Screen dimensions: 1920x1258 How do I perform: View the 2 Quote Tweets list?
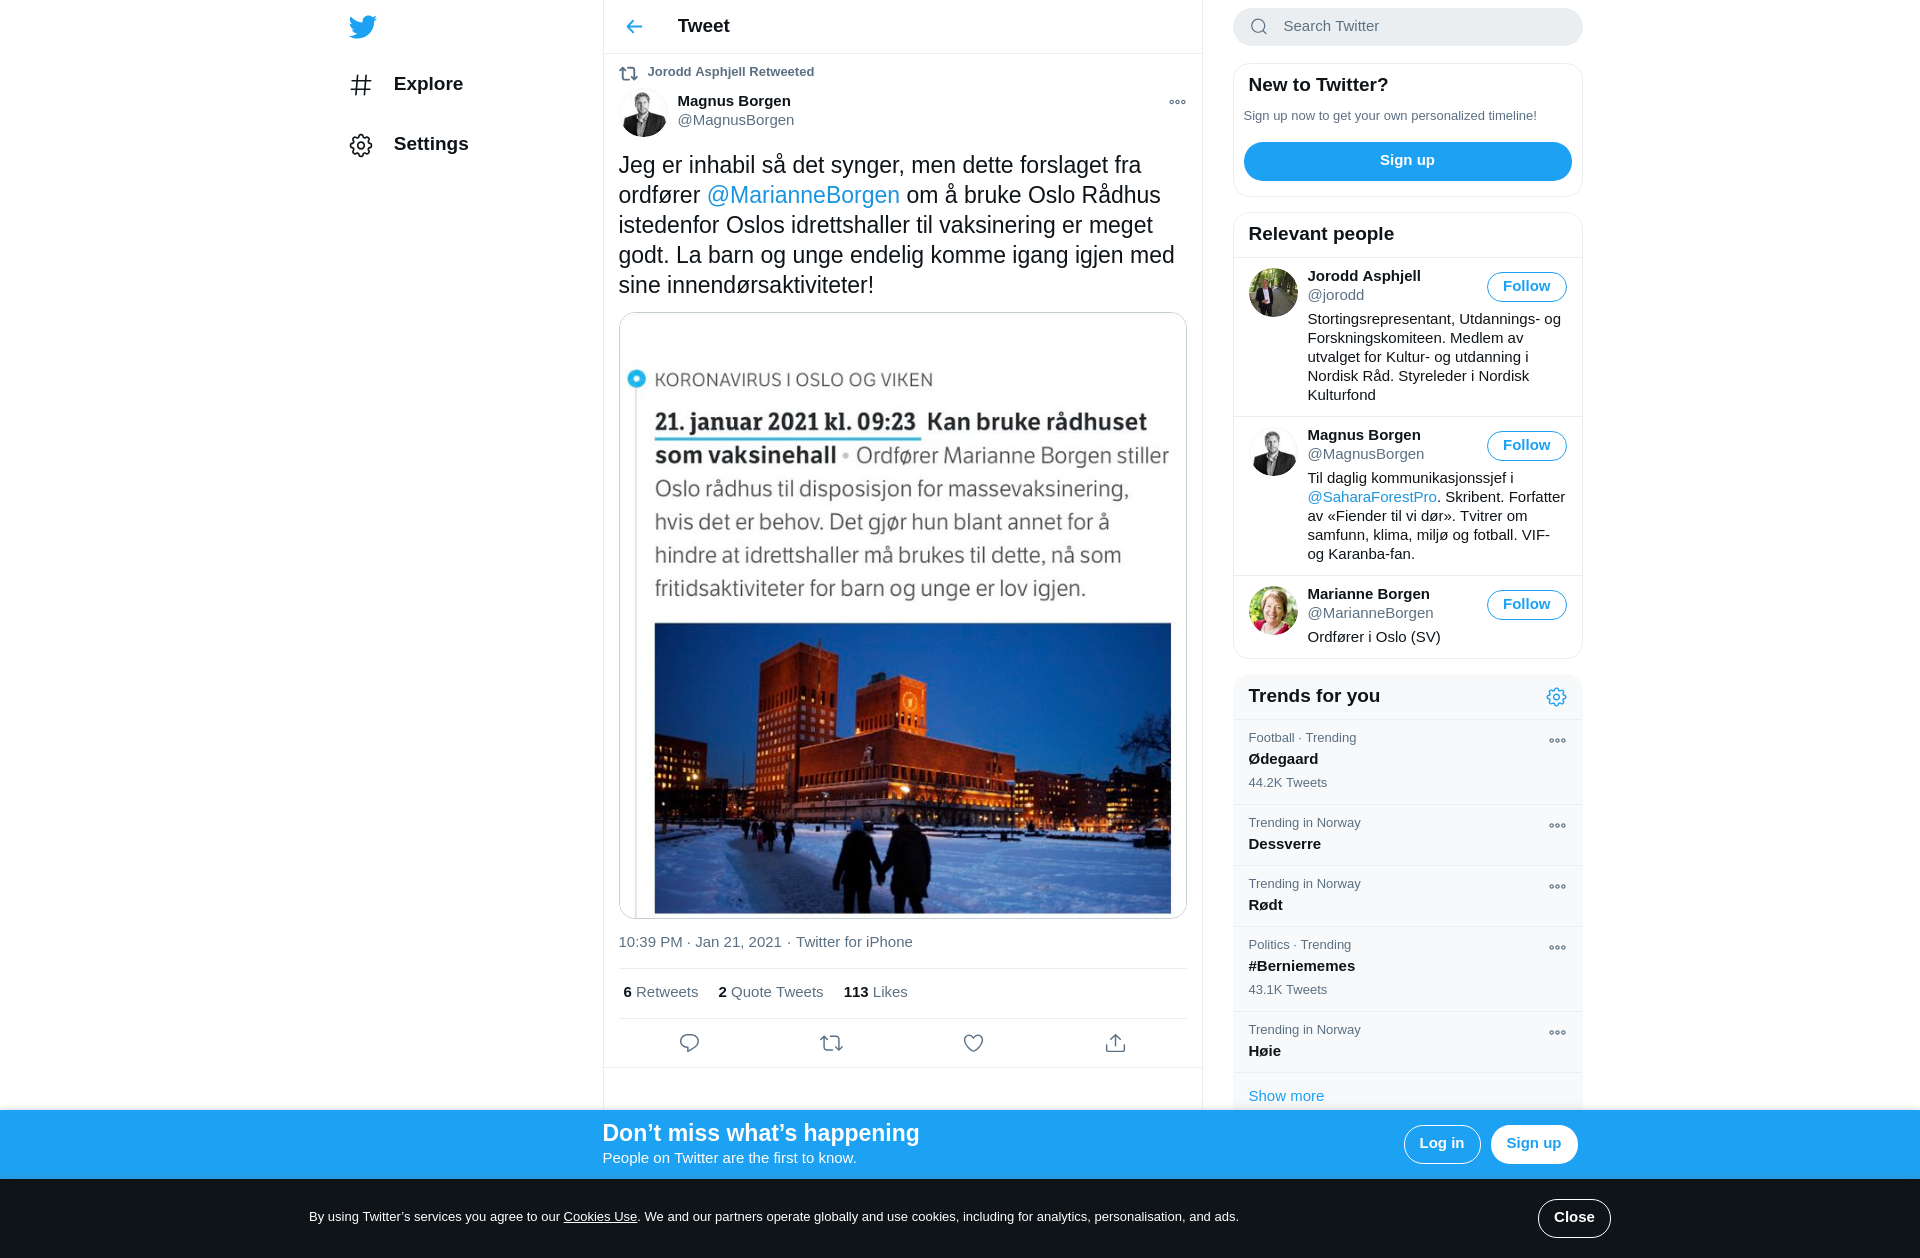point(770,992)
